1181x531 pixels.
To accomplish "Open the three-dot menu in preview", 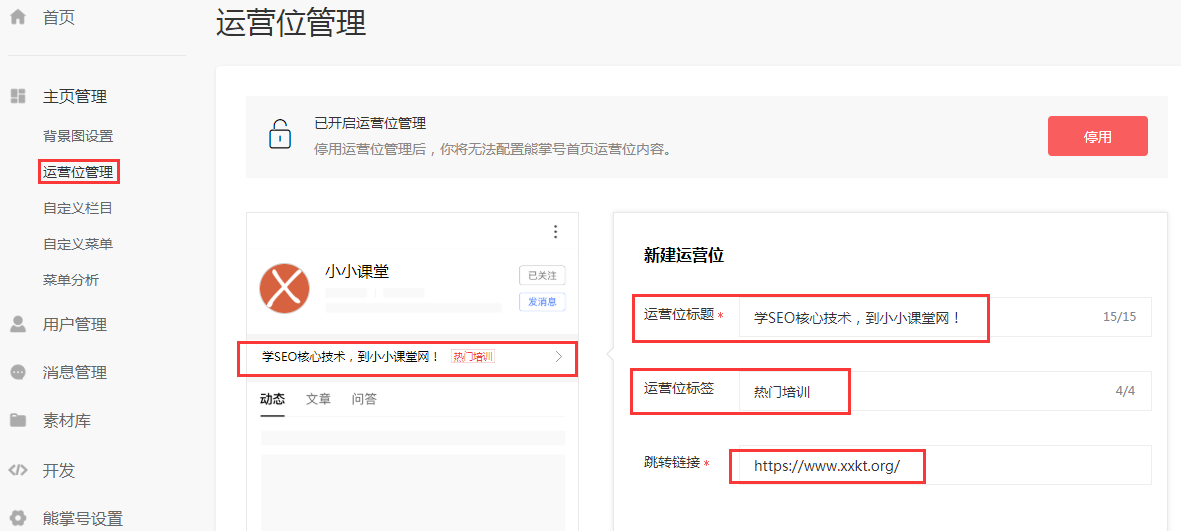I will pyautogui.click(x=556, y=231).
